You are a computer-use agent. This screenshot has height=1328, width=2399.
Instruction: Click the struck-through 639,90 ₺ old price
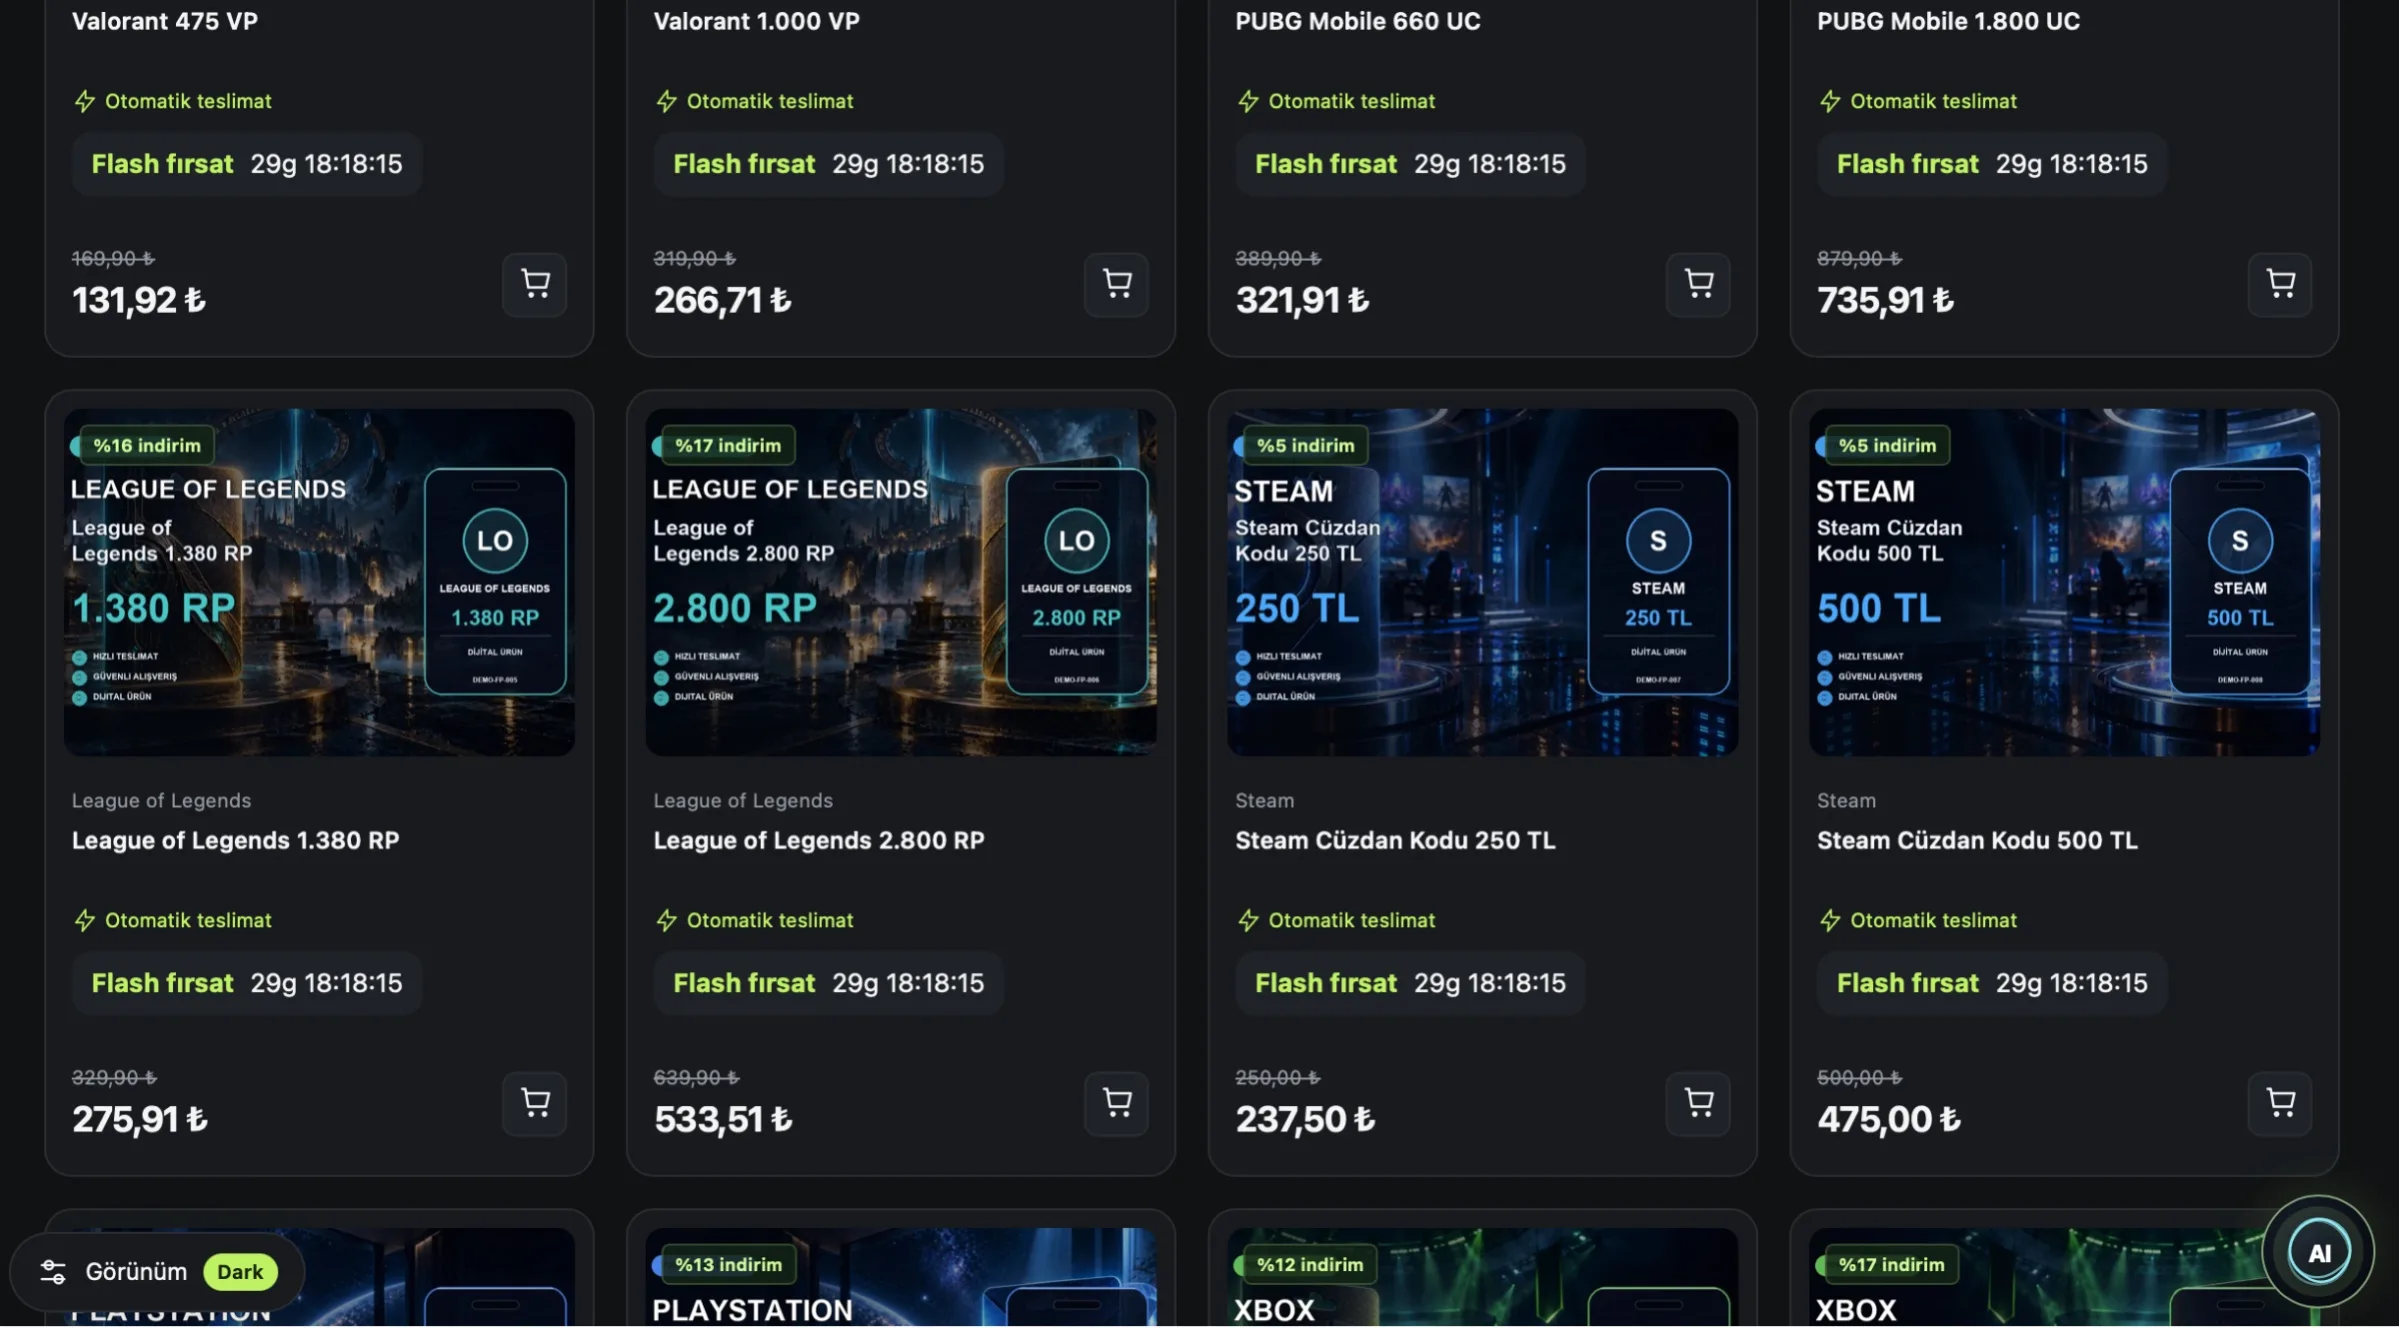(x=696, y=1078)
